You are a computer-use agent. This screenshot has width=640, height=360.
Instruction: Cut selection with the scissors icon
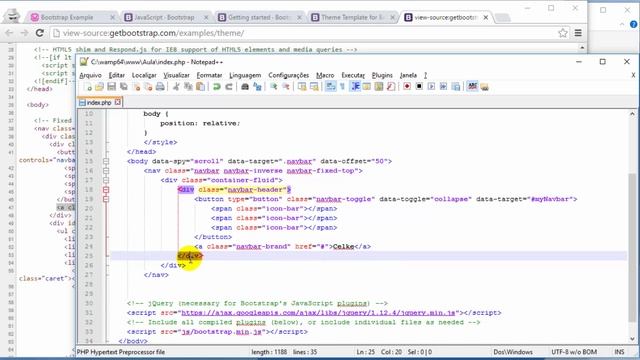176,87
